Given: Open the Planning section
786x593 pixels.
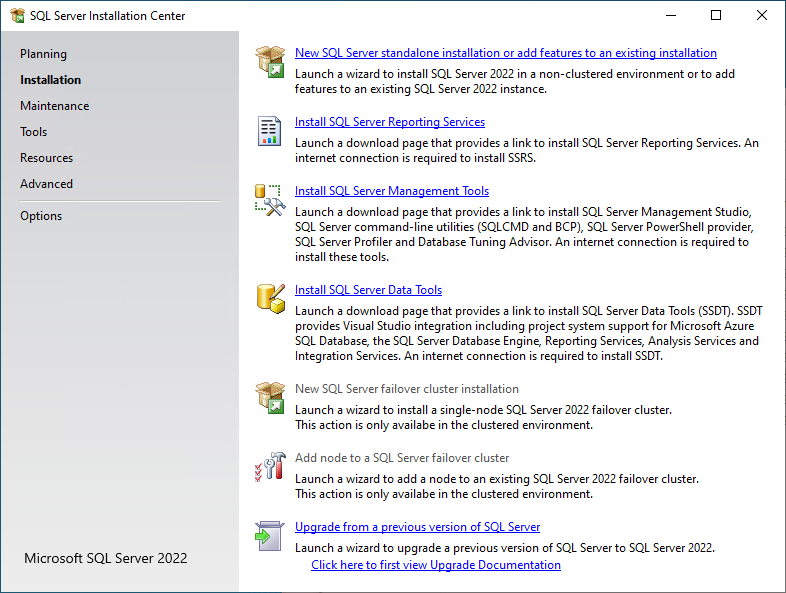Looking at the screenshot, I should tap(43, 54).
